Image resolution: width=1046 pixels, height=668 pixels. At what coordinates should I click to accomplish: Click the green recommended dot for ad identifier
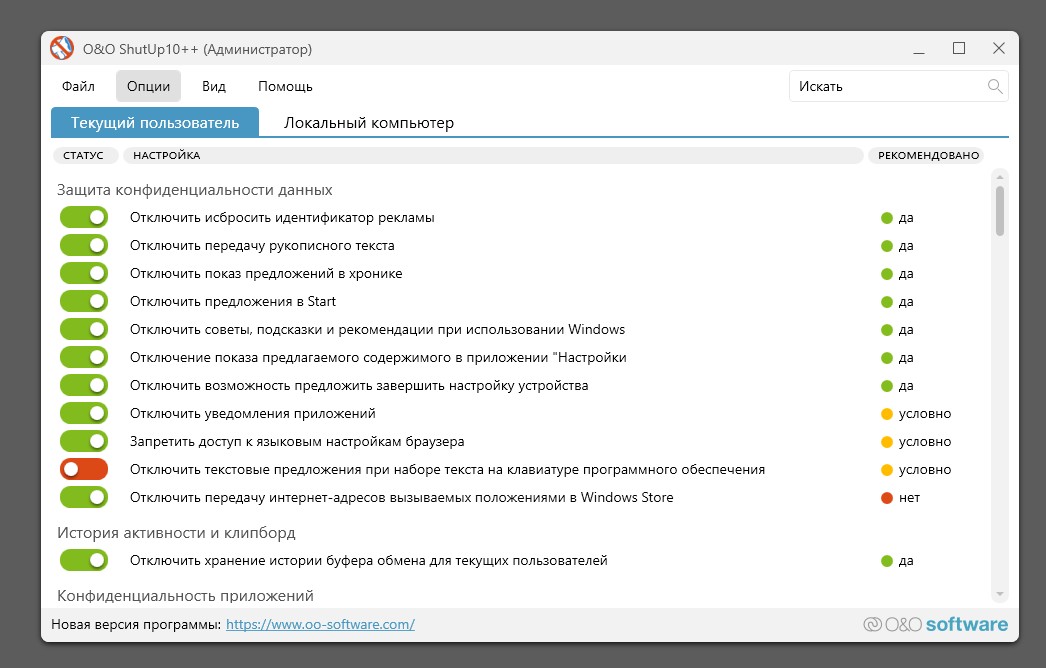pos(886,218)
